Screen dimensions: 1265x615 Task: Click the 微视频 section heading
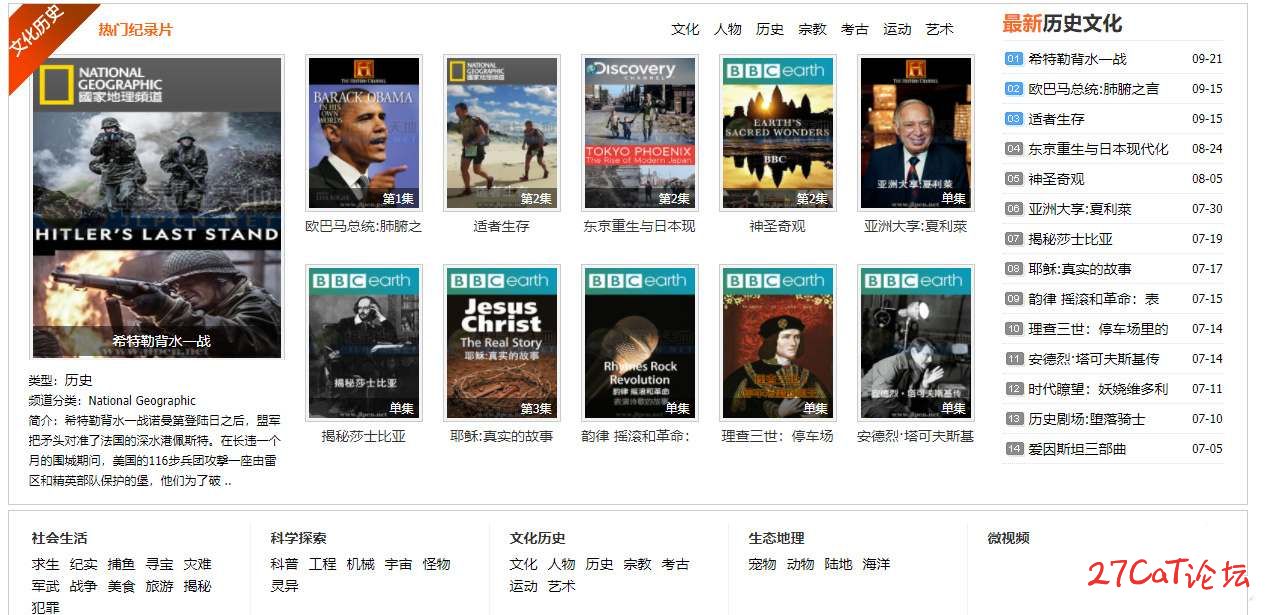coord(1008,538)
